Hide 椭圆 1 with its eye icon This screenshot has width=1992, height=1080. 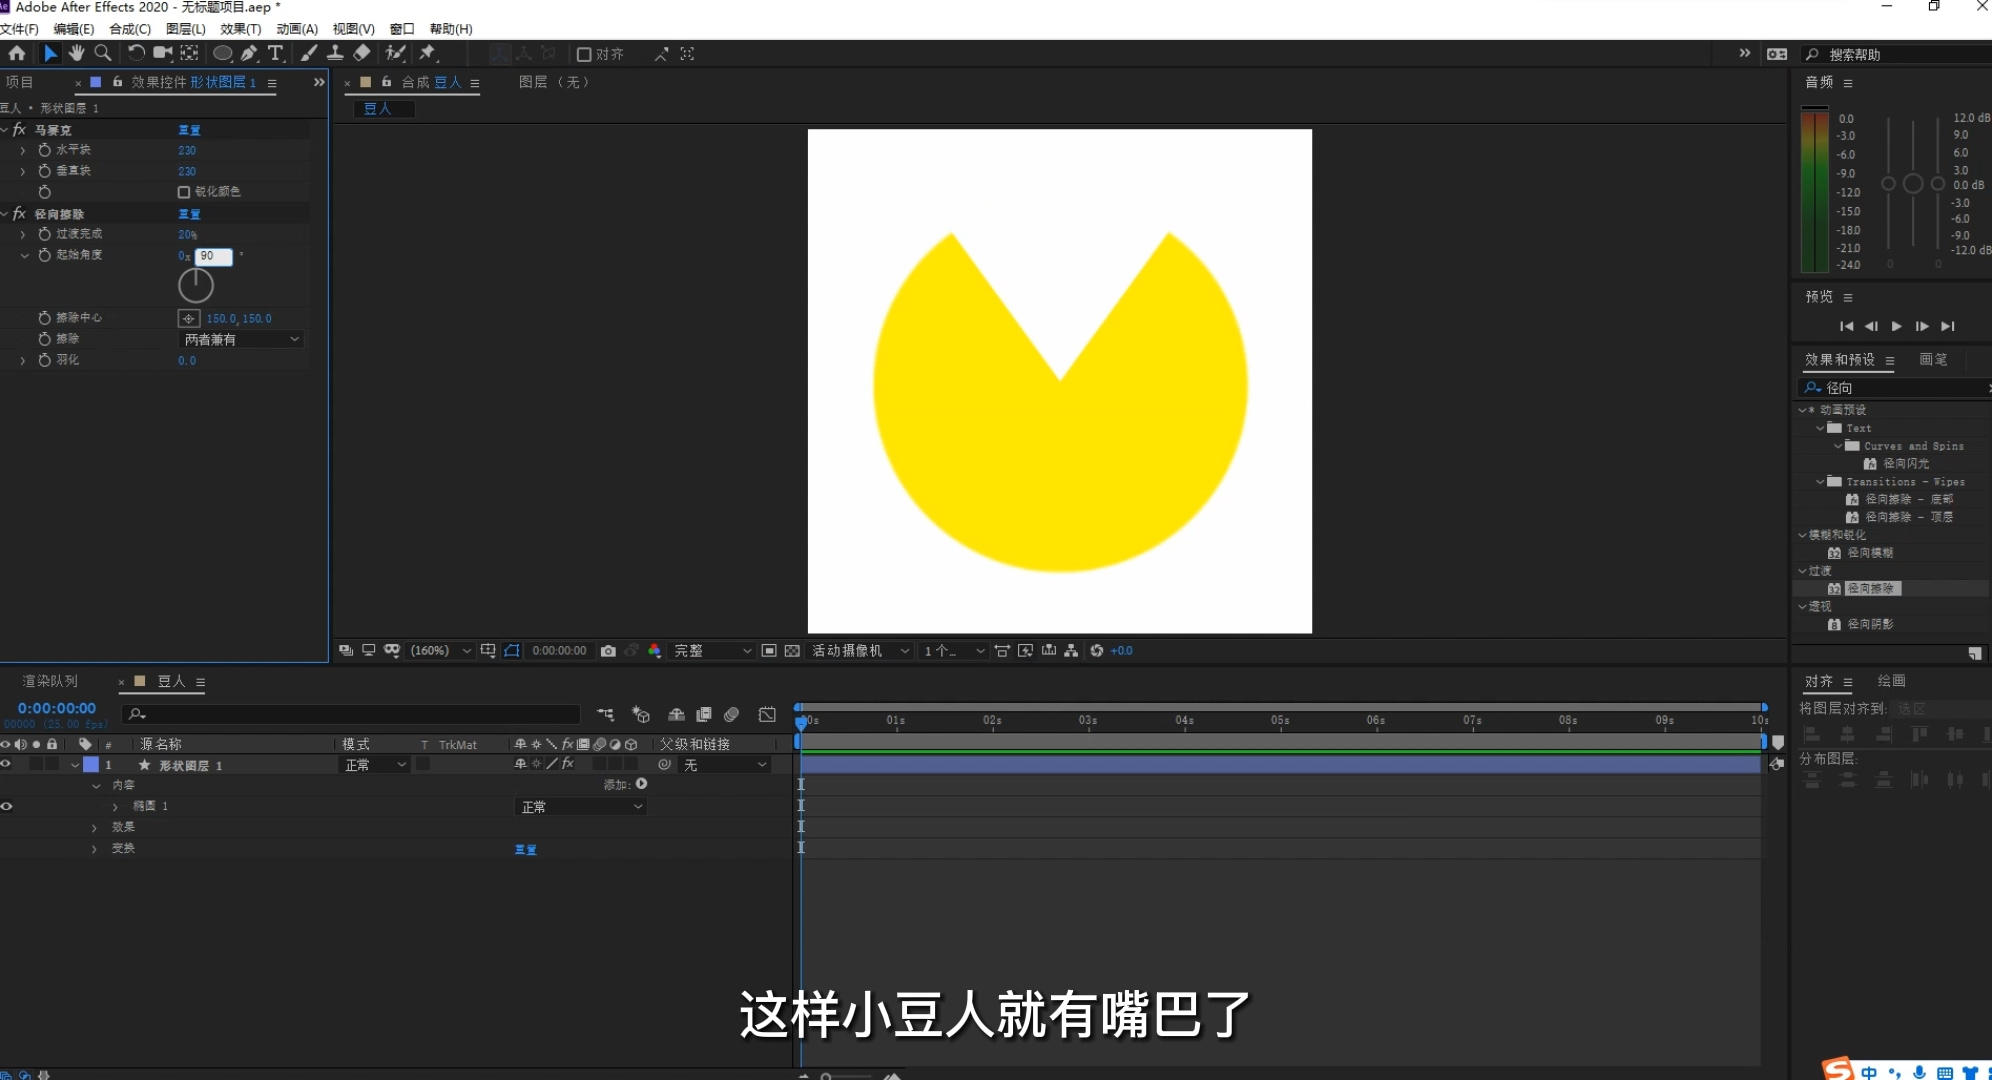[x=6, y=806]
